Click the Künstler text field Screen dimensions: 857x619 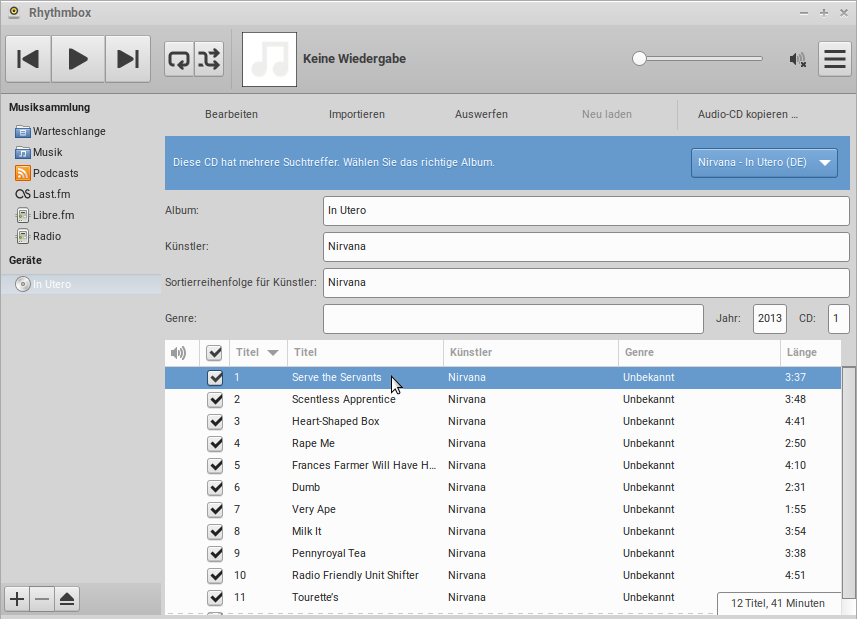[x=586, y=246]
